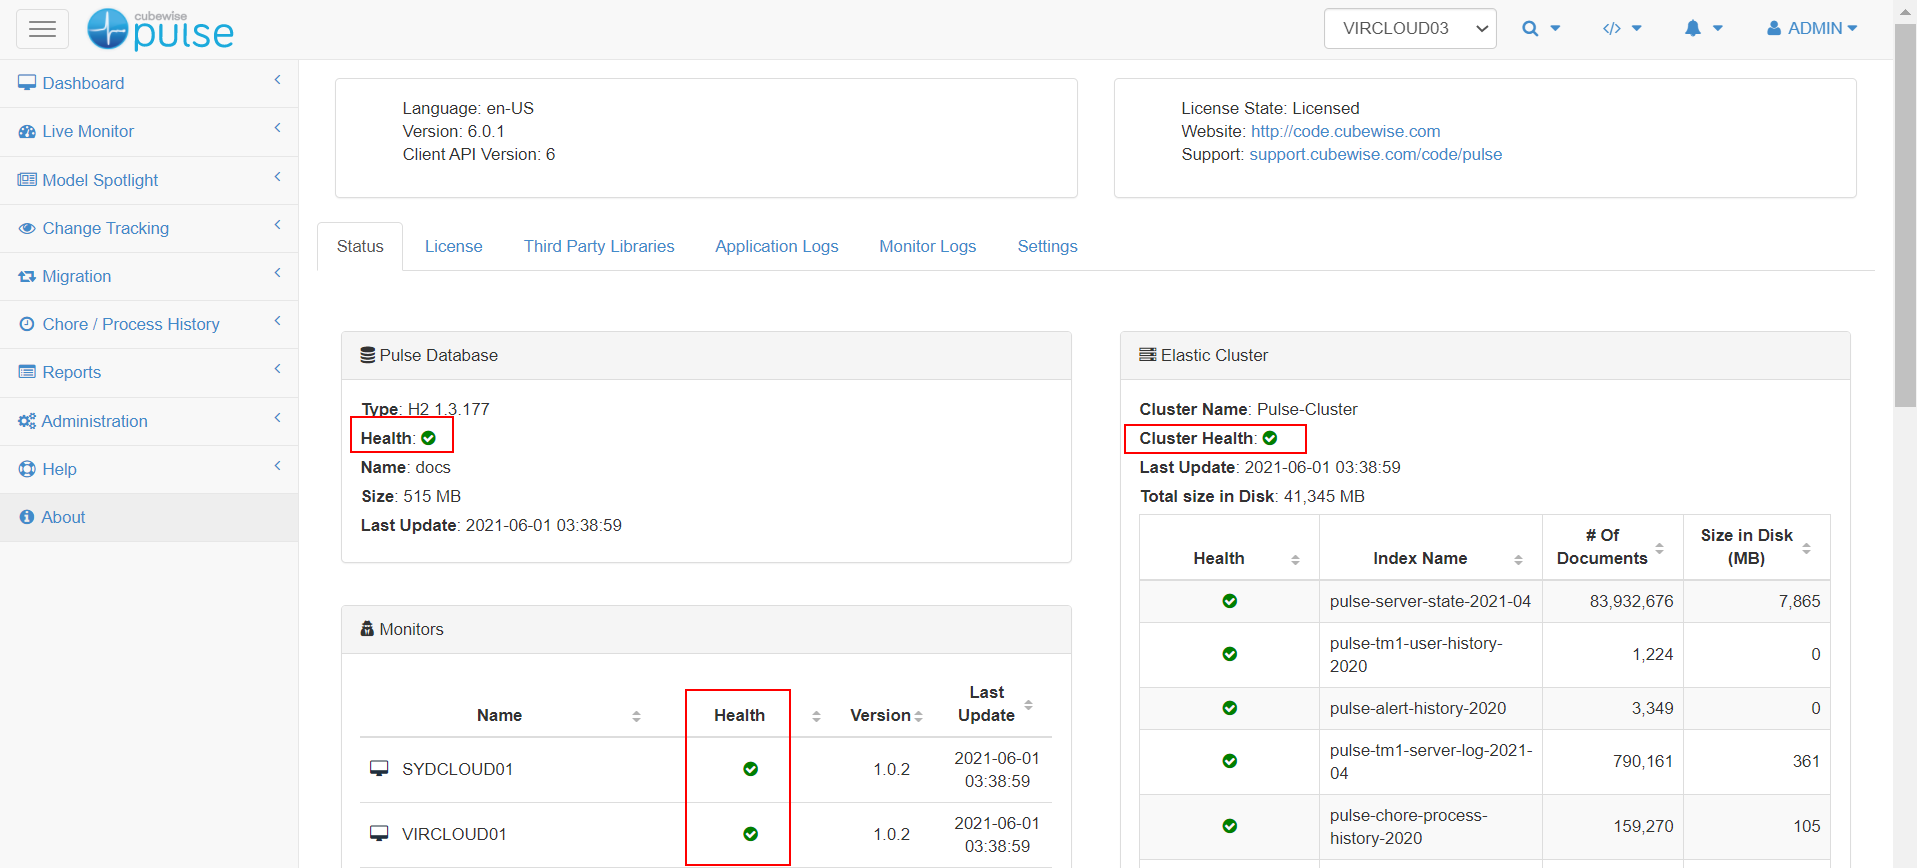Click the About info icon in sidebar
This screenshot has width=1917, height=868.
(27, 517)
